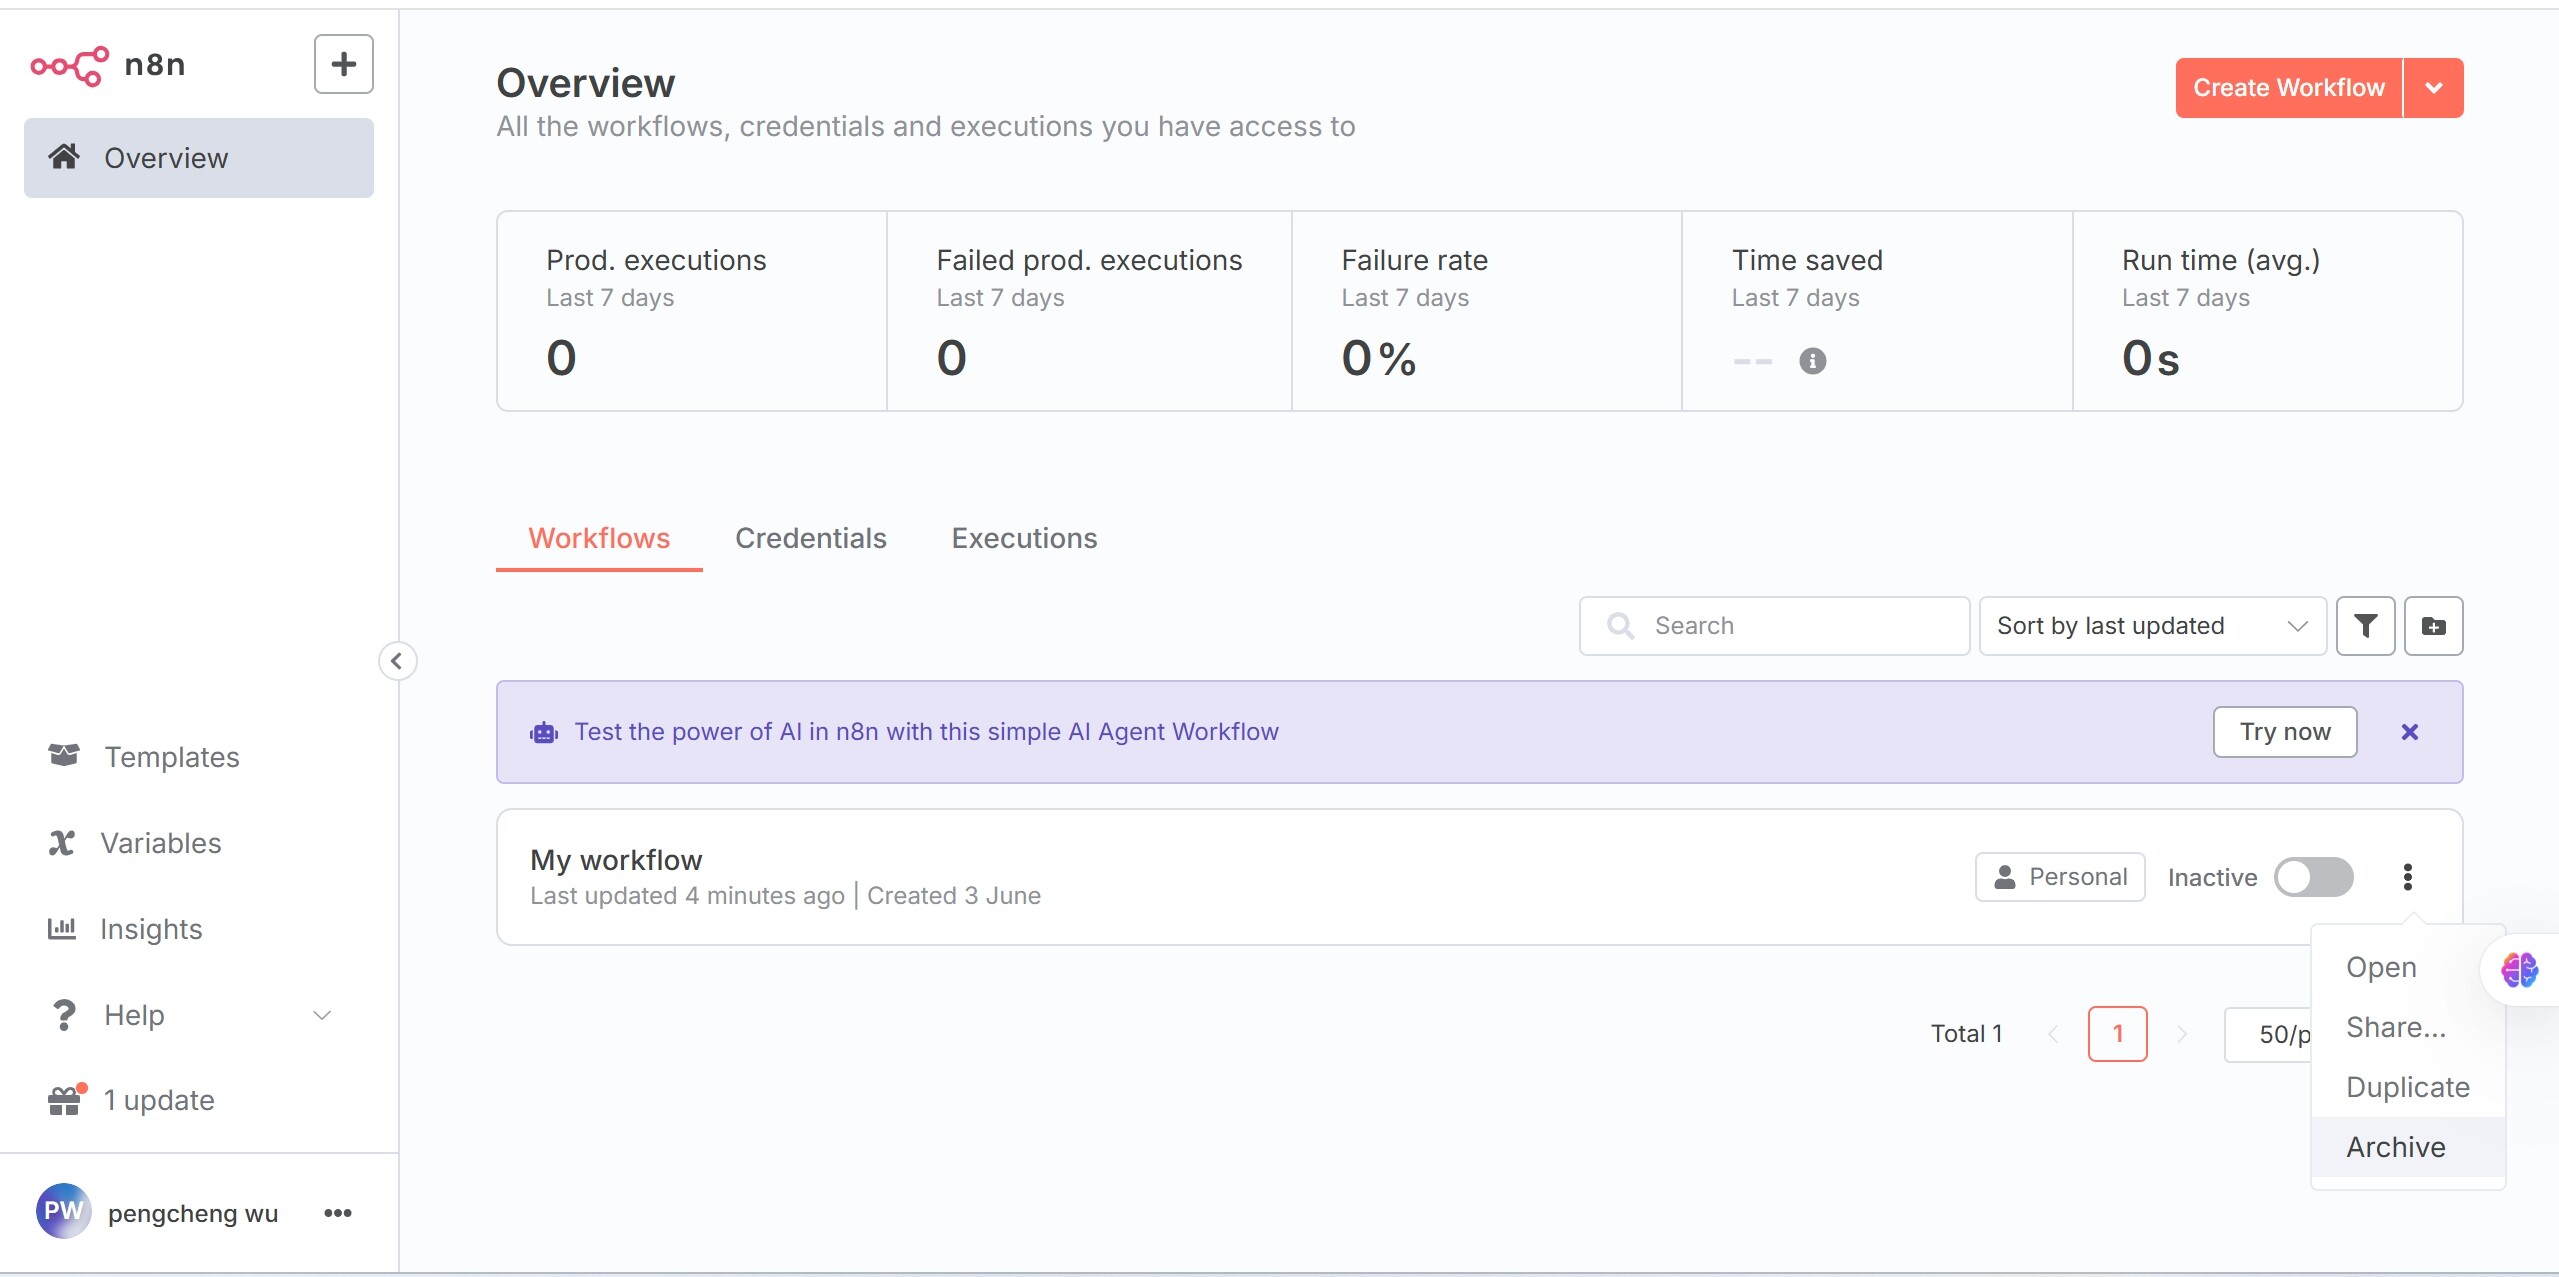
Task: Switch to the Executions tab
Action: tap(1024, 538)
